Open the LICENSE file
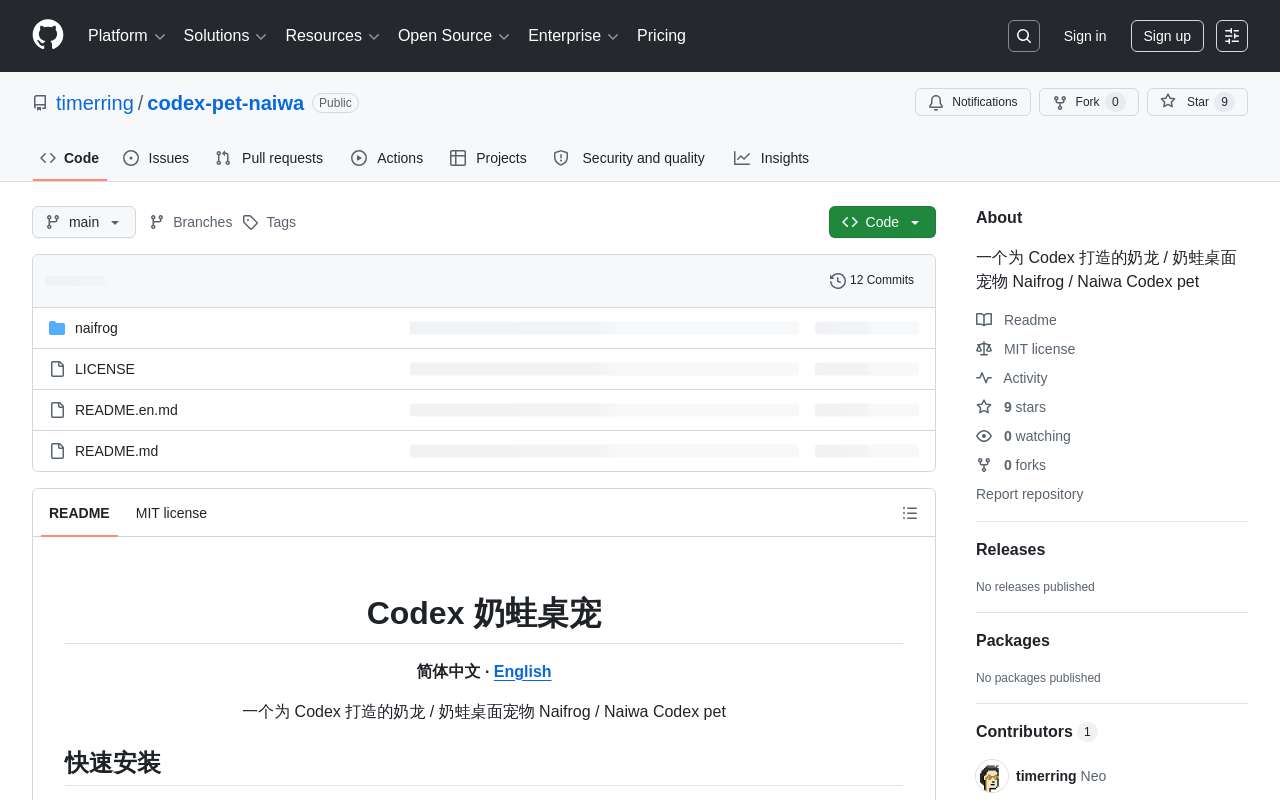The height and width of the screenshot is (800, 1280). click(x=105, y=369)
